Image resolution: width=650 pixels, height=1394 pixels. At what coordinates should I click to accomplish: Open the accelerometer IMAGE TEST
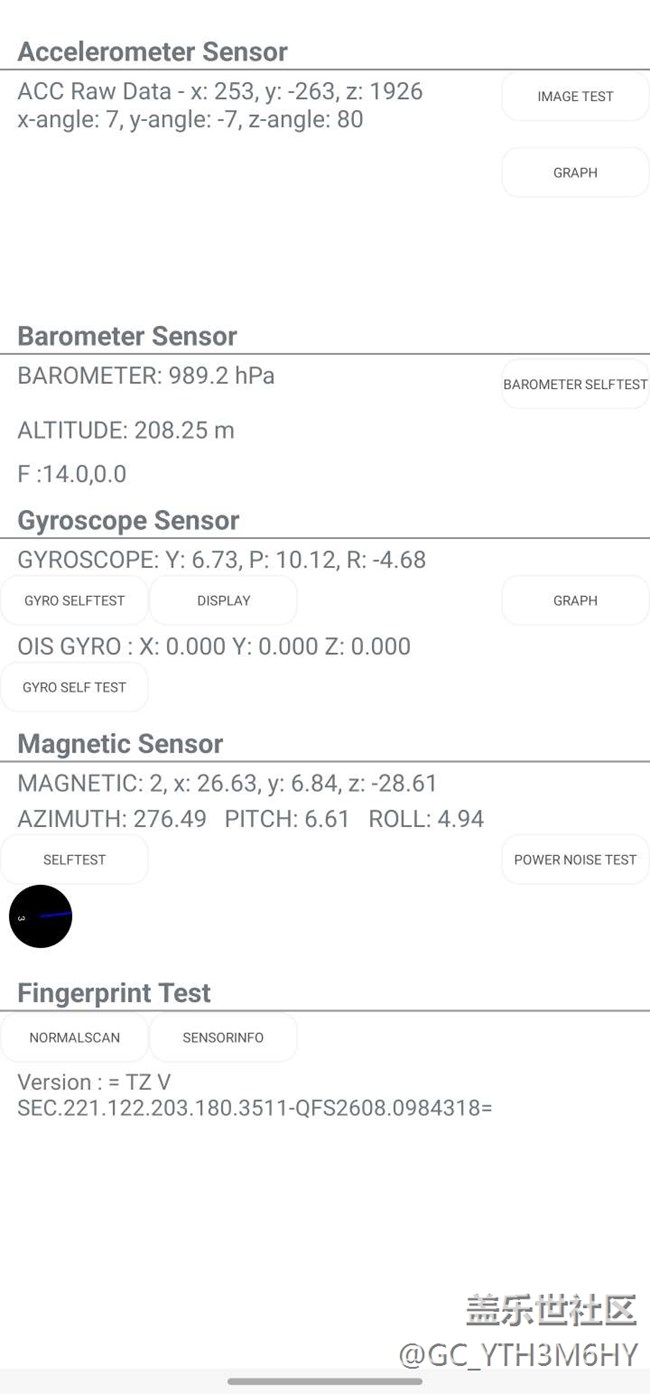click(x=575, y=97)
